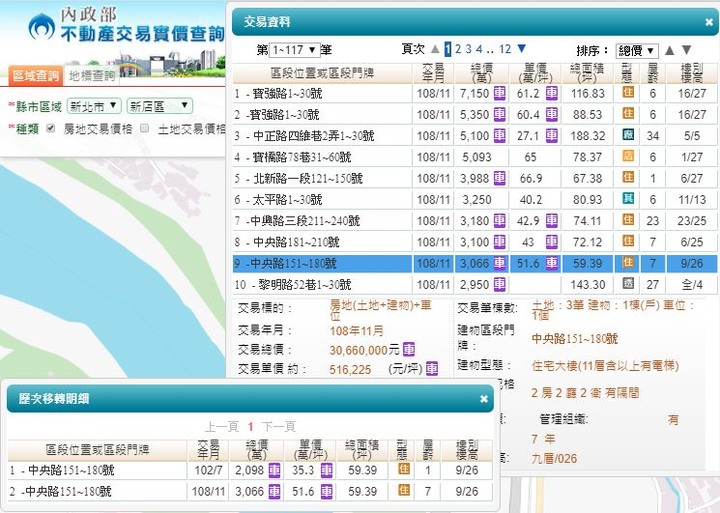Select row 中央路181~210號
Image resolution: width=720 pixels, height=513 pixels.
tap(475, 242)
